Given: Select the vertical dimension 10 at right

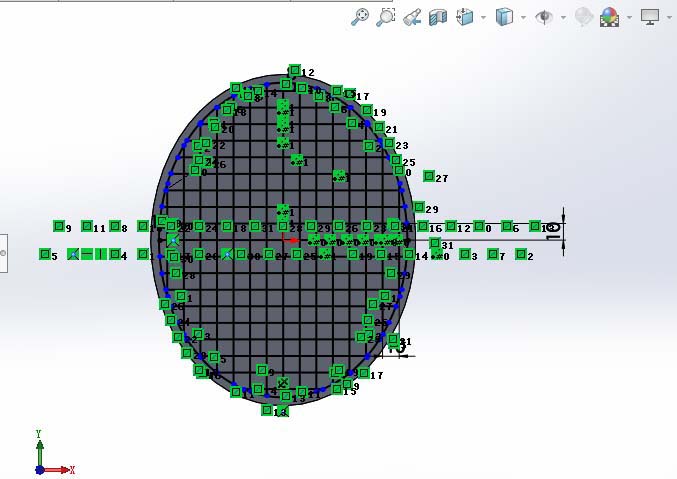Looking at the screenshot, I should click(x=553, y=232).
